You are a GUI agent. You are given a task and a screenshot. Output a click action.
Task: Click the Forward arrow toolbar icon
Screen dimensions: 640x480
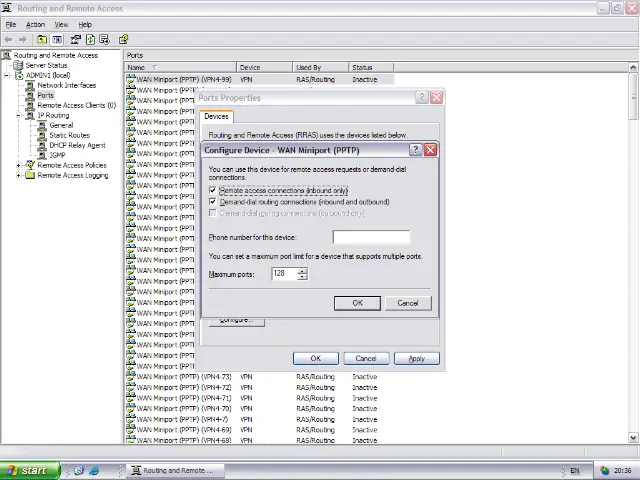click(x=23, y=40)
